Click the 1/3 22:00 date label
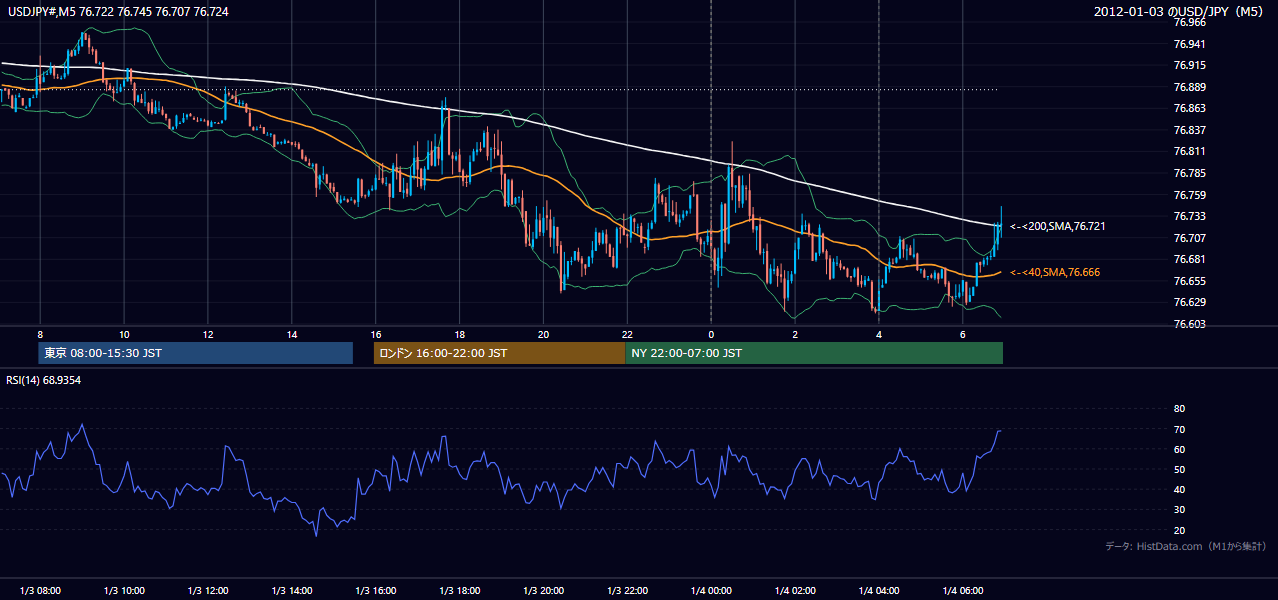 tap(627, 590)
